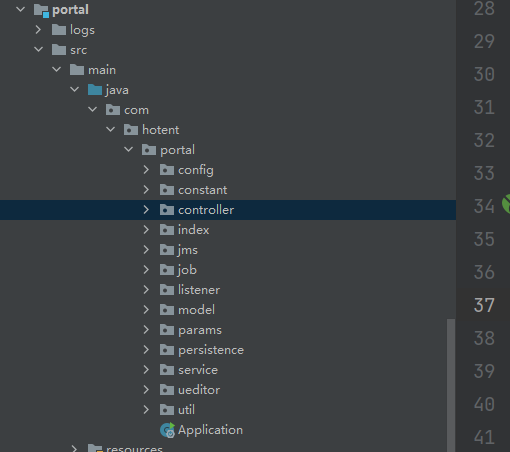Screen dimensions: 510x452
Task: Click the portal module folder icon
Action: click(41, 10)
